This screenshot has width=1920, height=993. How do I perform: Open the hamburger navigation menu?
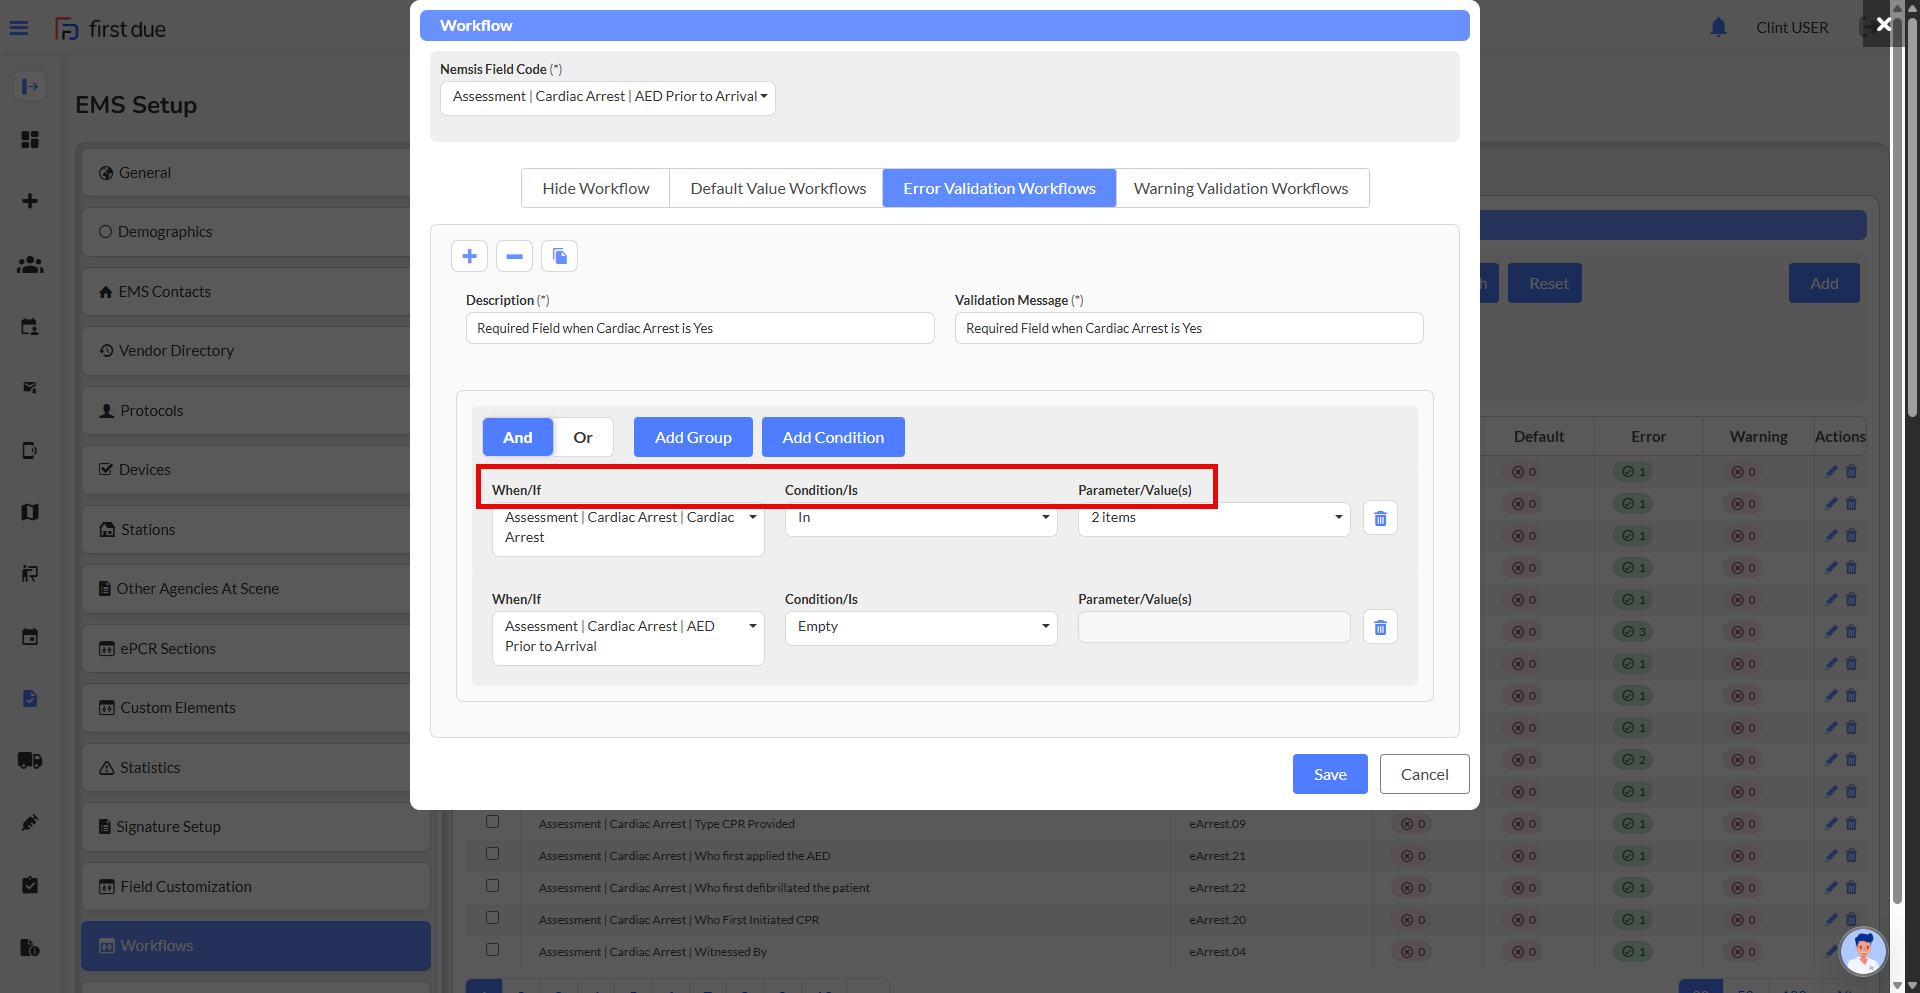[19, 28]
